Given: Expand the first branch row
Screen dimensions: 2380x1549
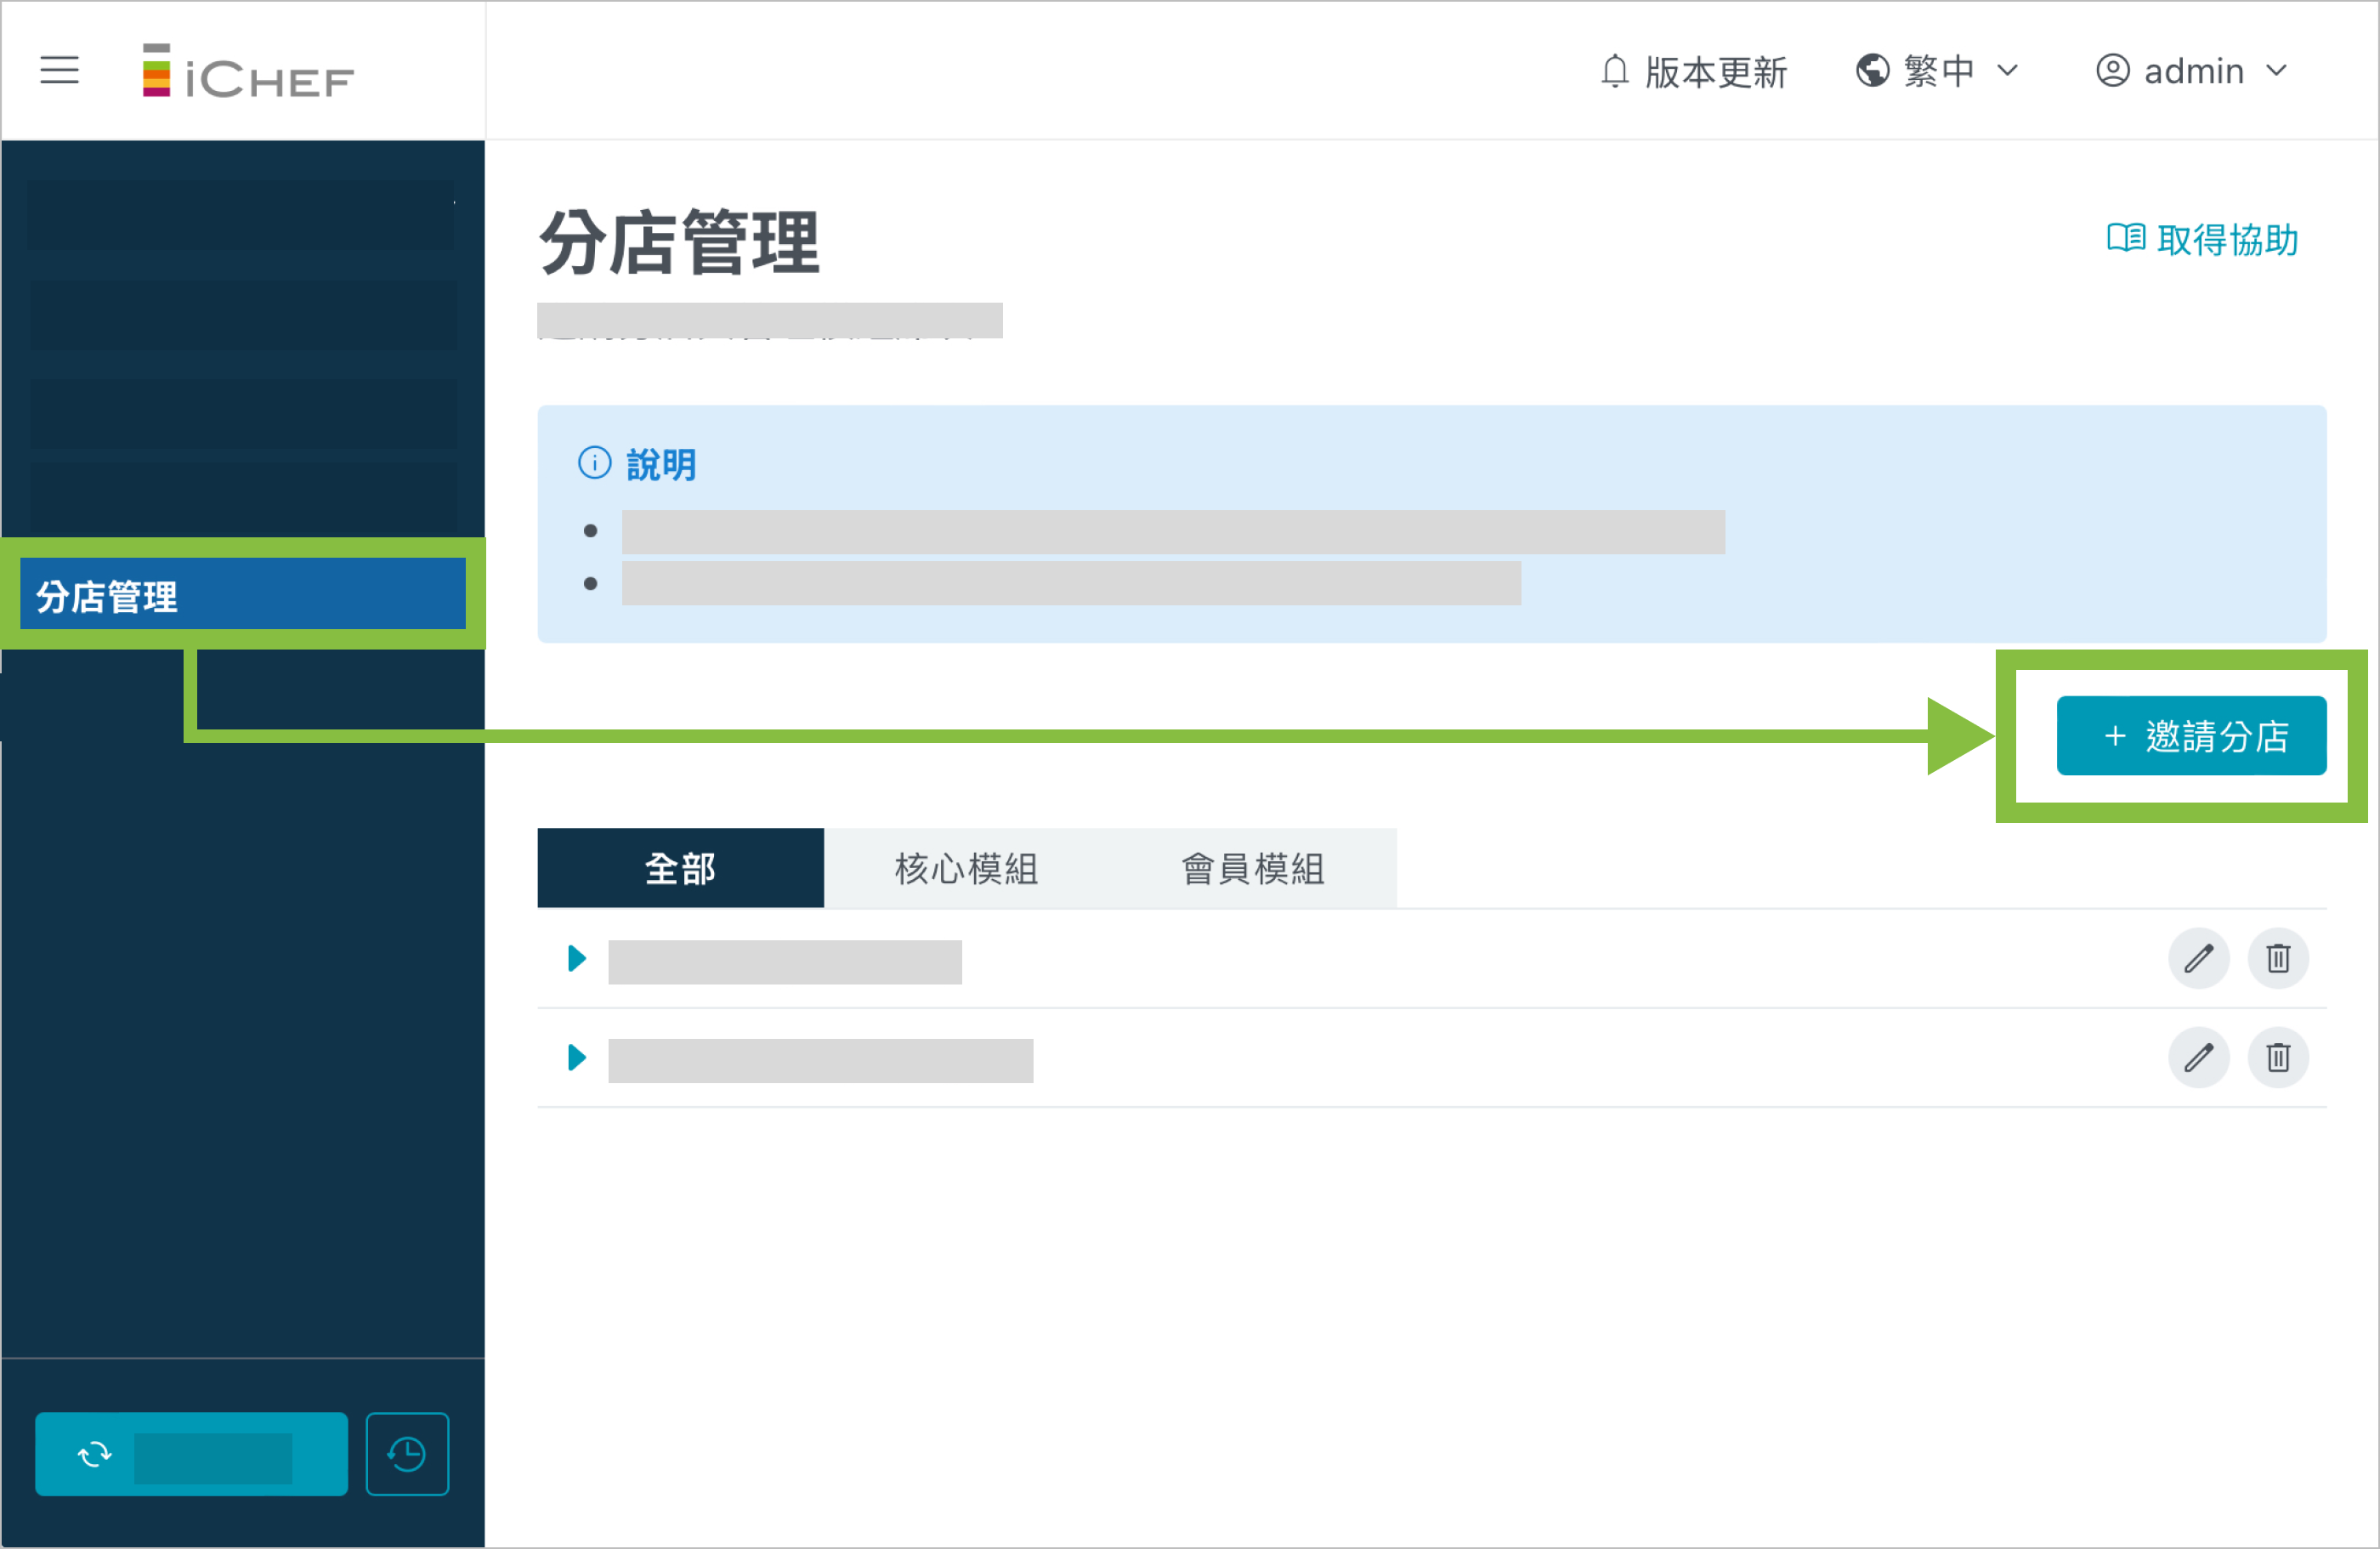Looking at the screenshot, I should (x=576, y=959).
